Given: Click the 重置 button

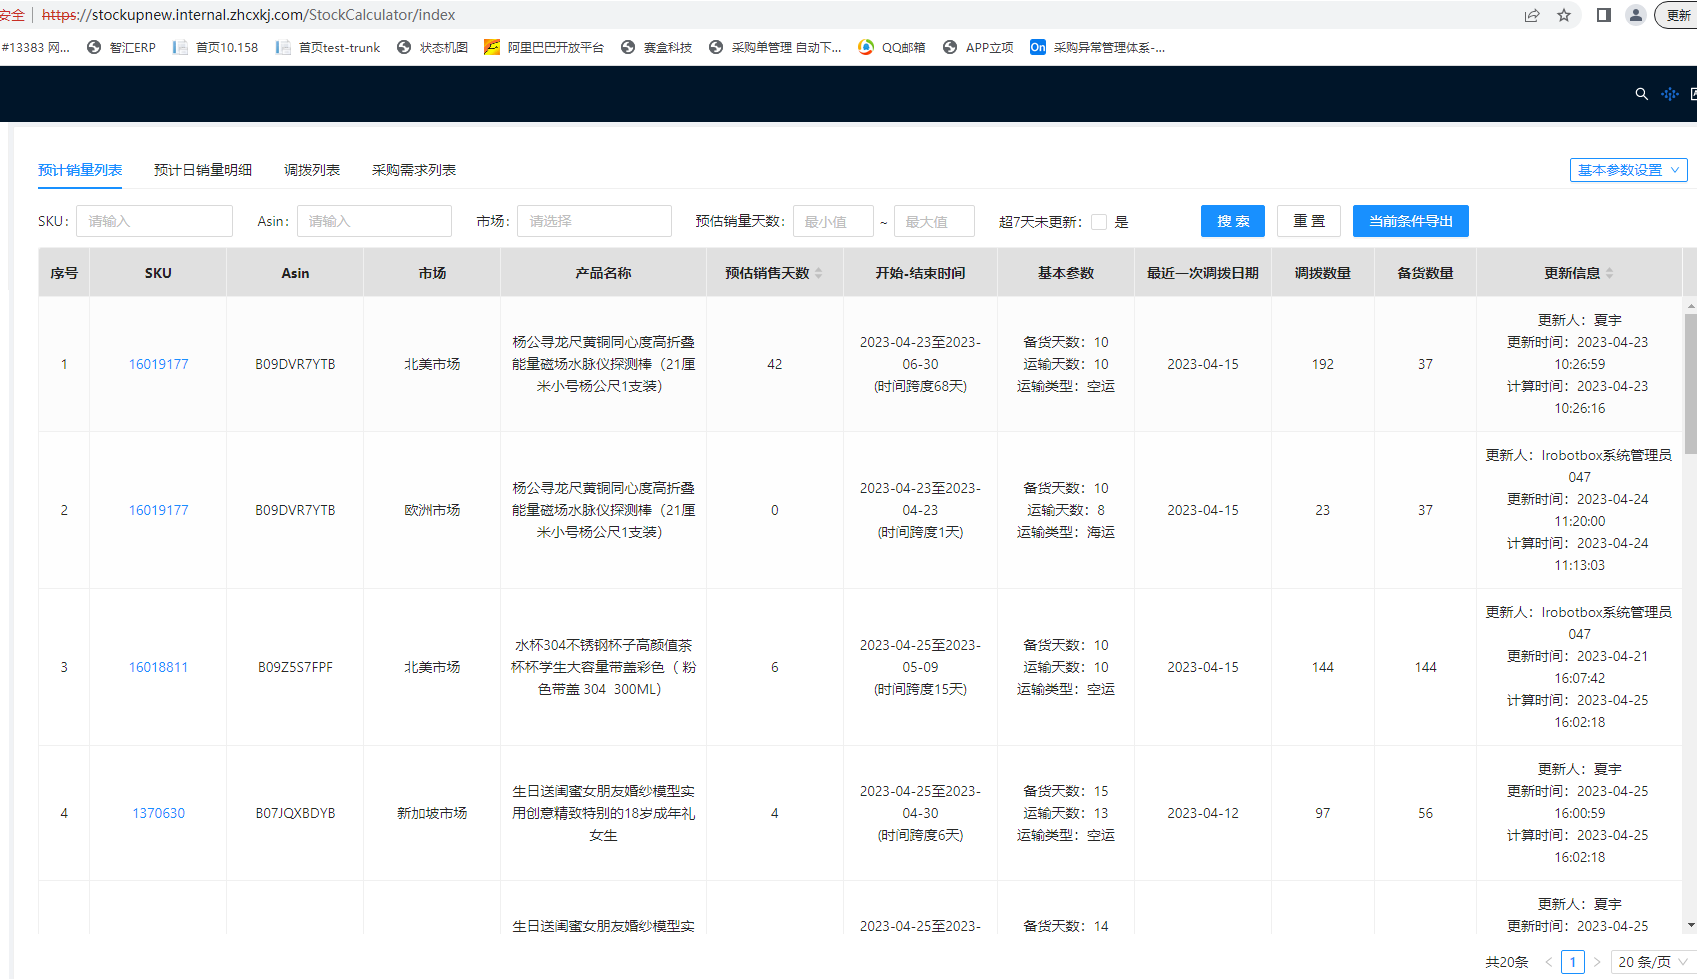Looking at the screenshot, I should 1309,221.
